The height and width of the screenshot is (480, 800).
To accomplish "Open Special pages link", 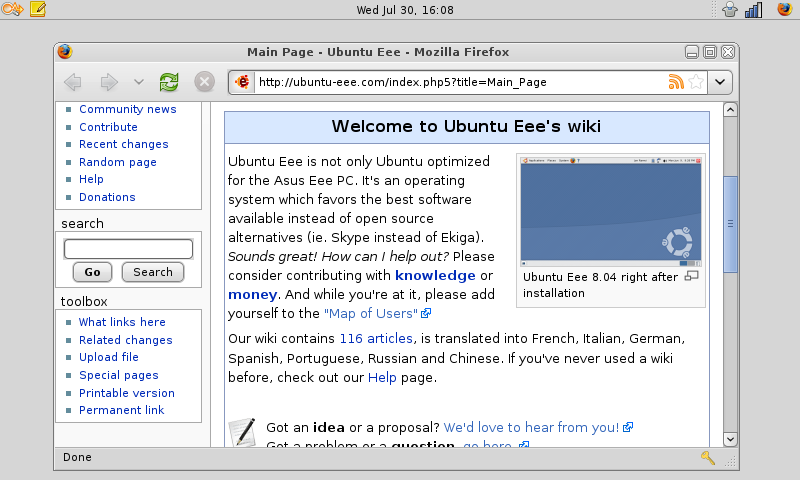I will [118, 375].
